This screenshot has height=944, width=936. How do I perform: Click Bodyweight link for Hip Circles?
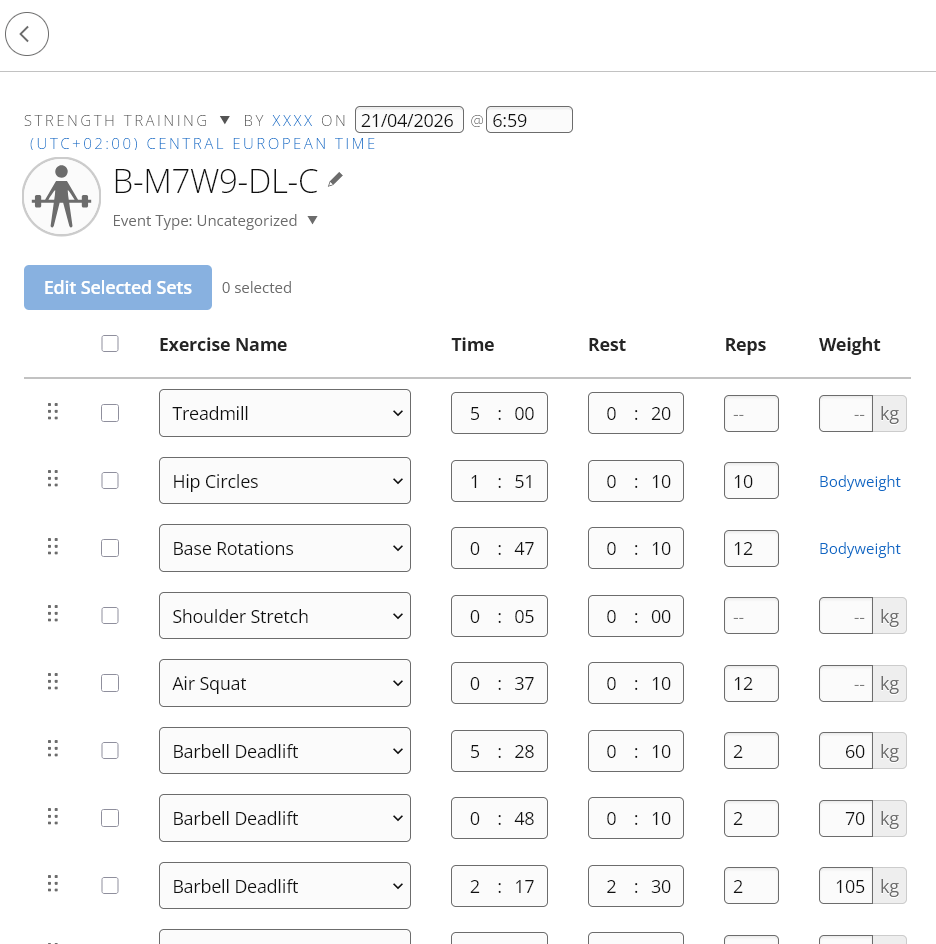[x=860, y=482]
